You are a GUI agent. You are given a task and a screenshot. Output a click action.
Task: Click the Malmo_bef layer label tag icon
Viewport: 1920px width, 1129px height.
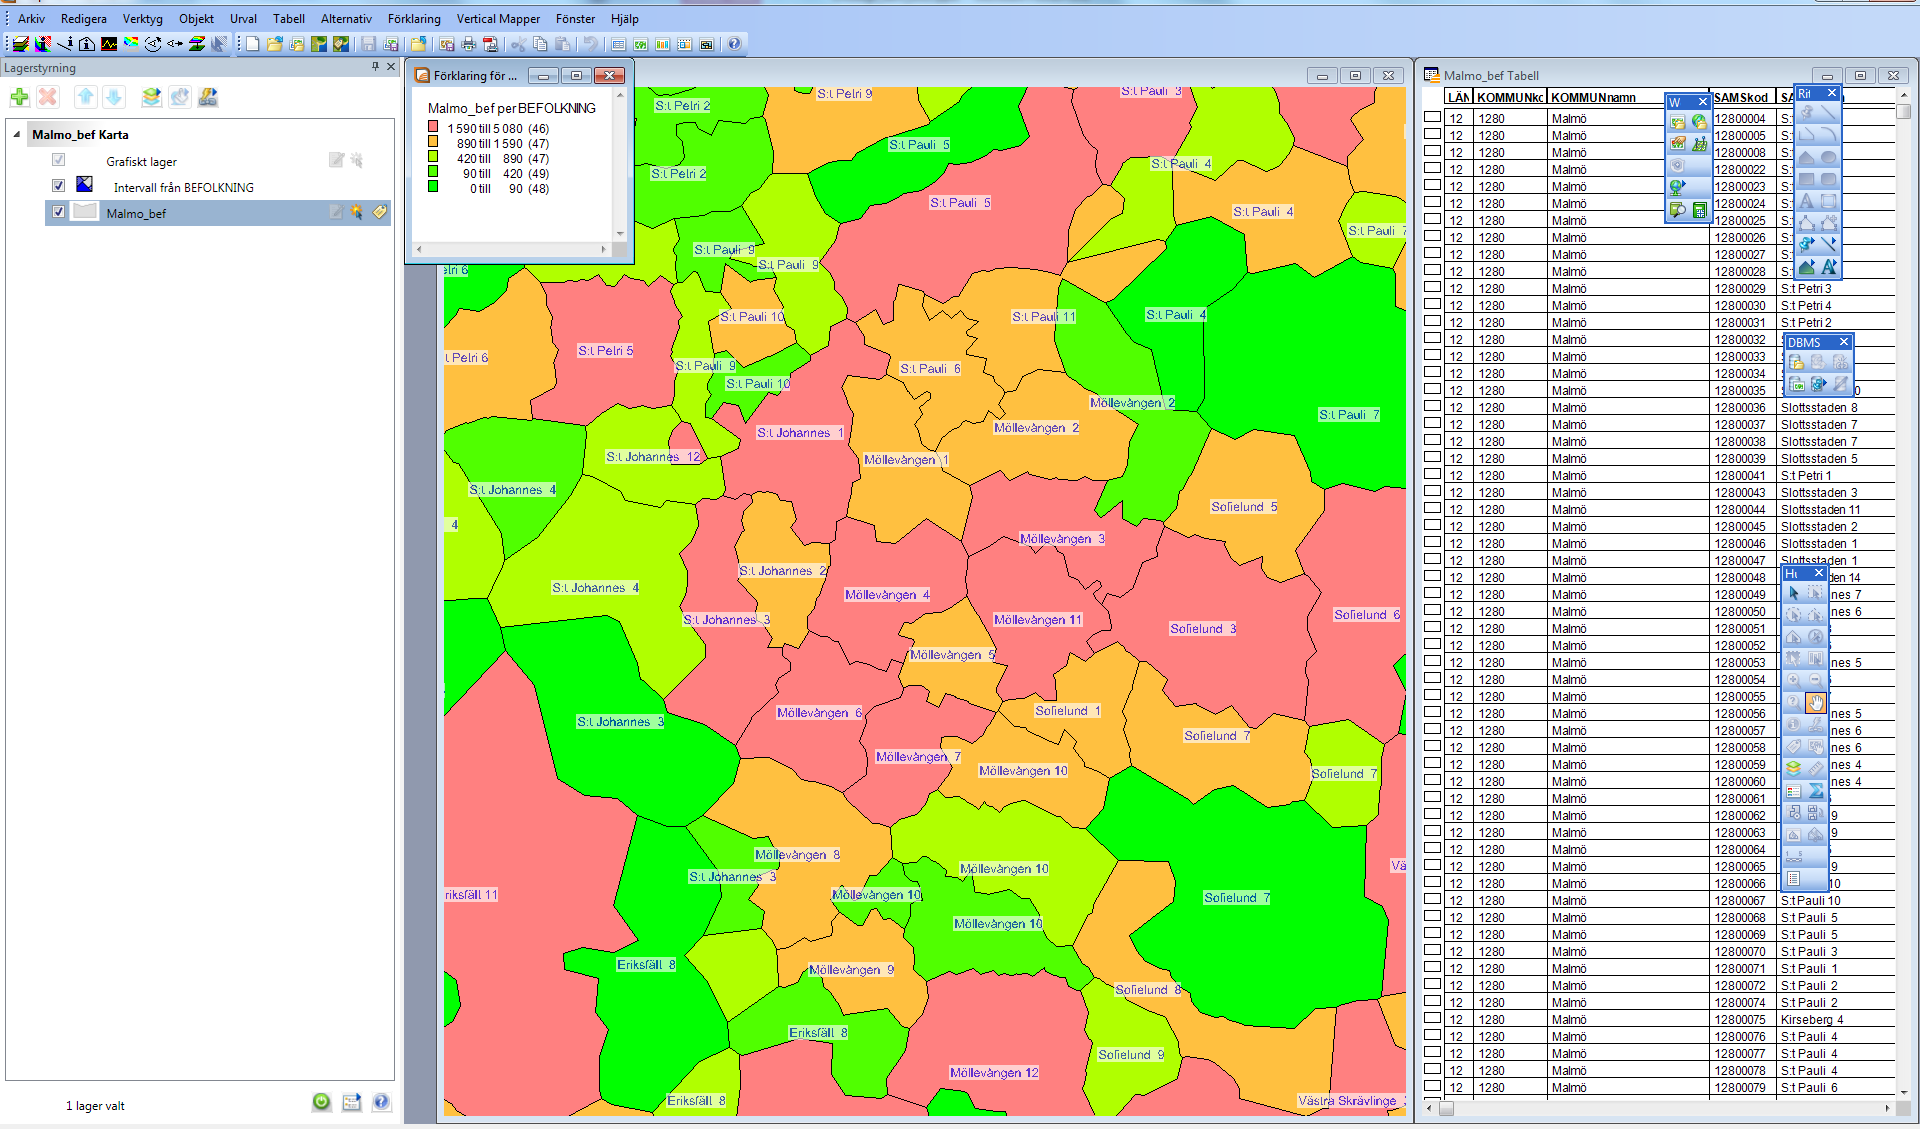pos(380,212)
